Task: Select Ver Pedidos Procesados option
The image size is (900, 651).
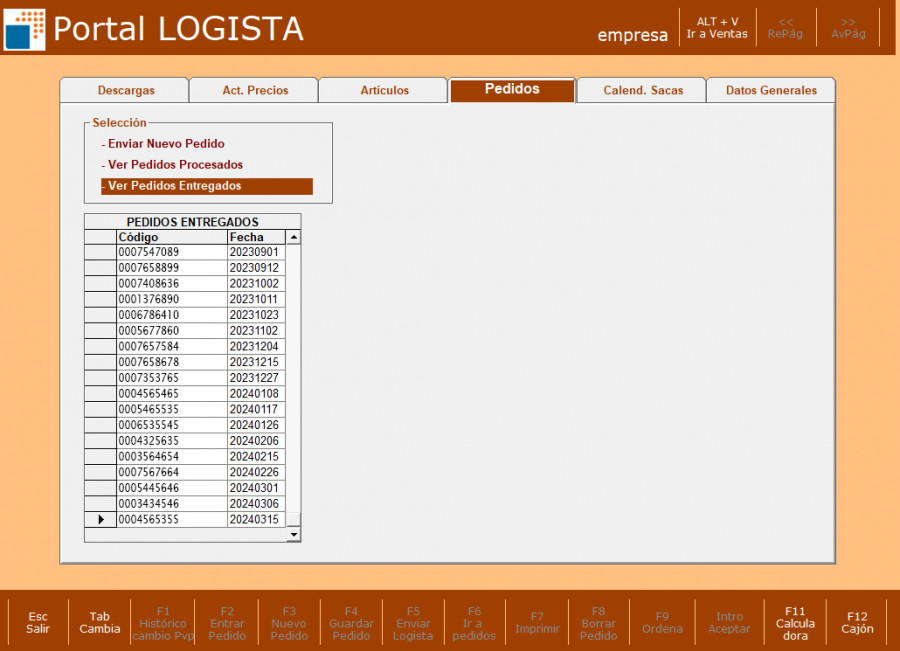Action: pyautogui.click(x=175, y=165)
